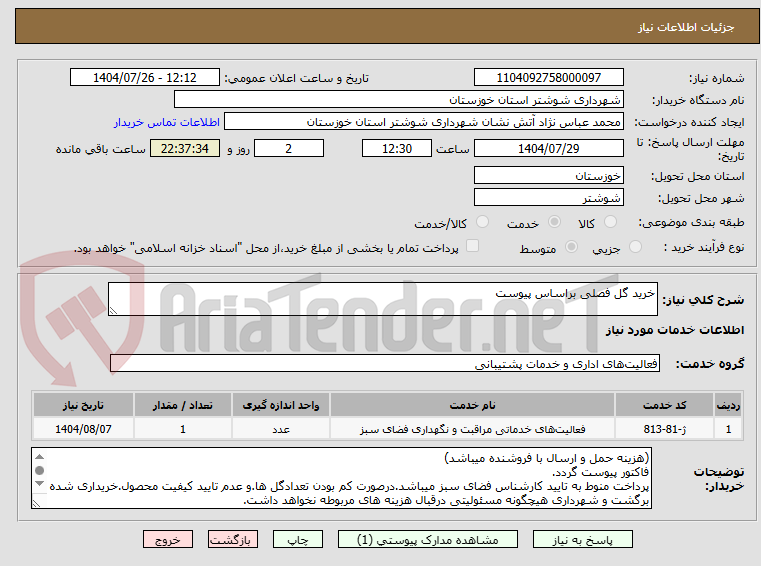This screenshot has width=761, height=566.
Task: Click the buyer notes text area
Action: (x=341, y=478)
